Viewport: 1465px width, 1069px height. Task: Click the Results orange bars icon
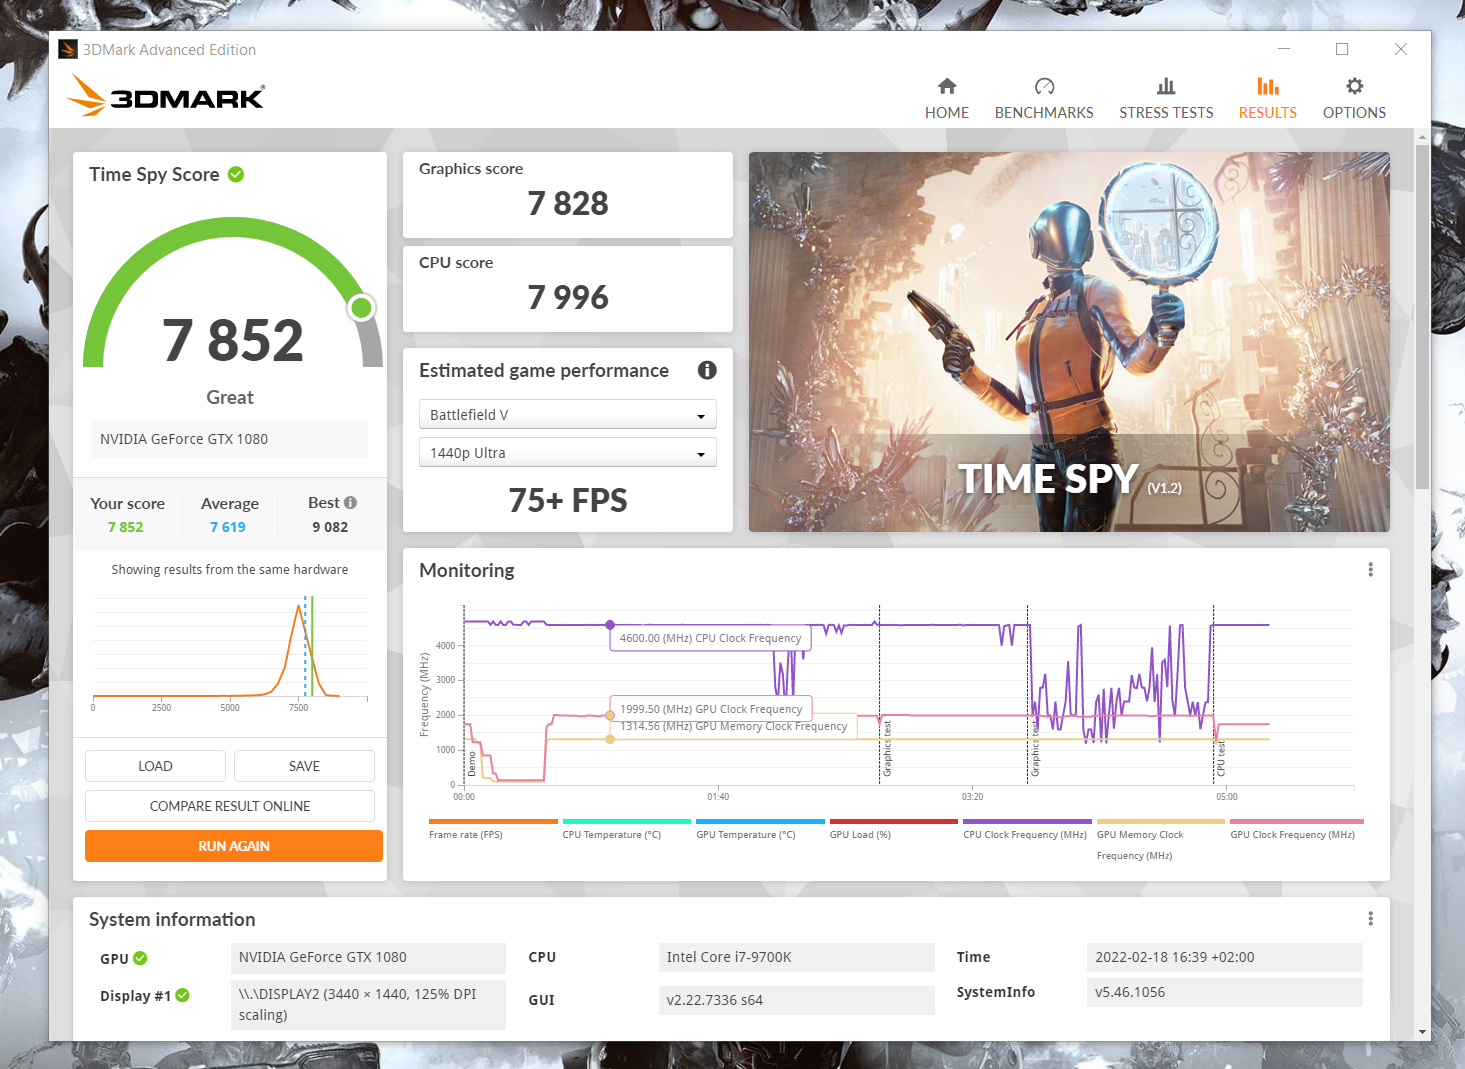(x=1268, y=86)
